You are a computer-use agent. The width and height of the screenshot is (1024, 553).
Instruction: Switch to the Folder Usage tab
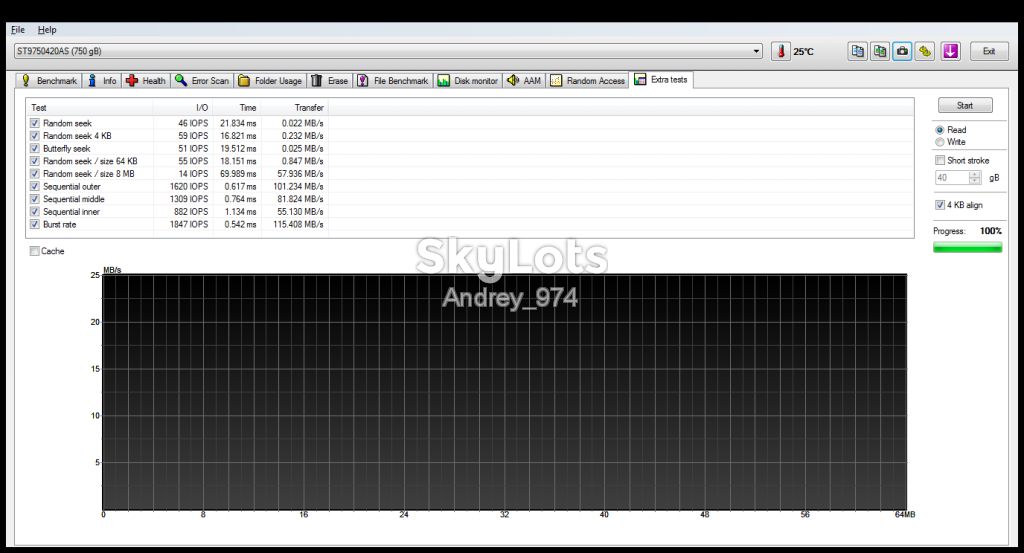pos(270,80)
